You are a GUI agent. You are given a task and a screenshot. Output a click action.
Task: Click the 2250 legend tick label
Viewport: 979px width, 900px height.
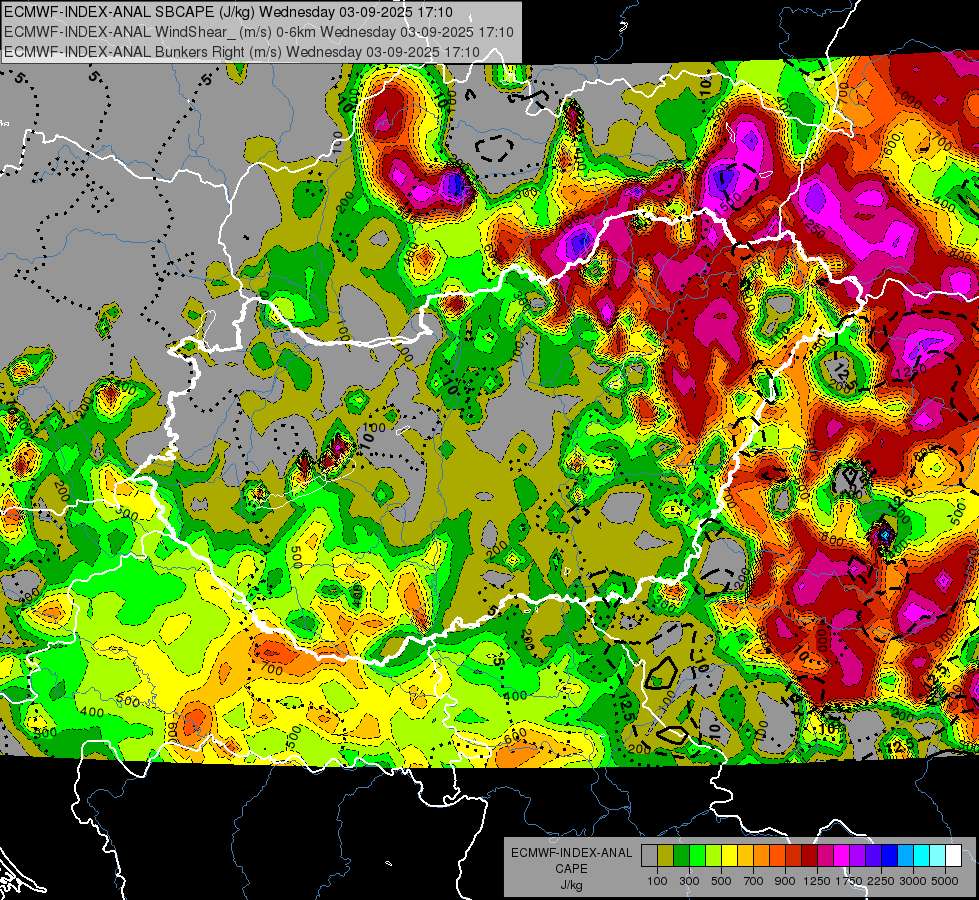pos(882,881)
